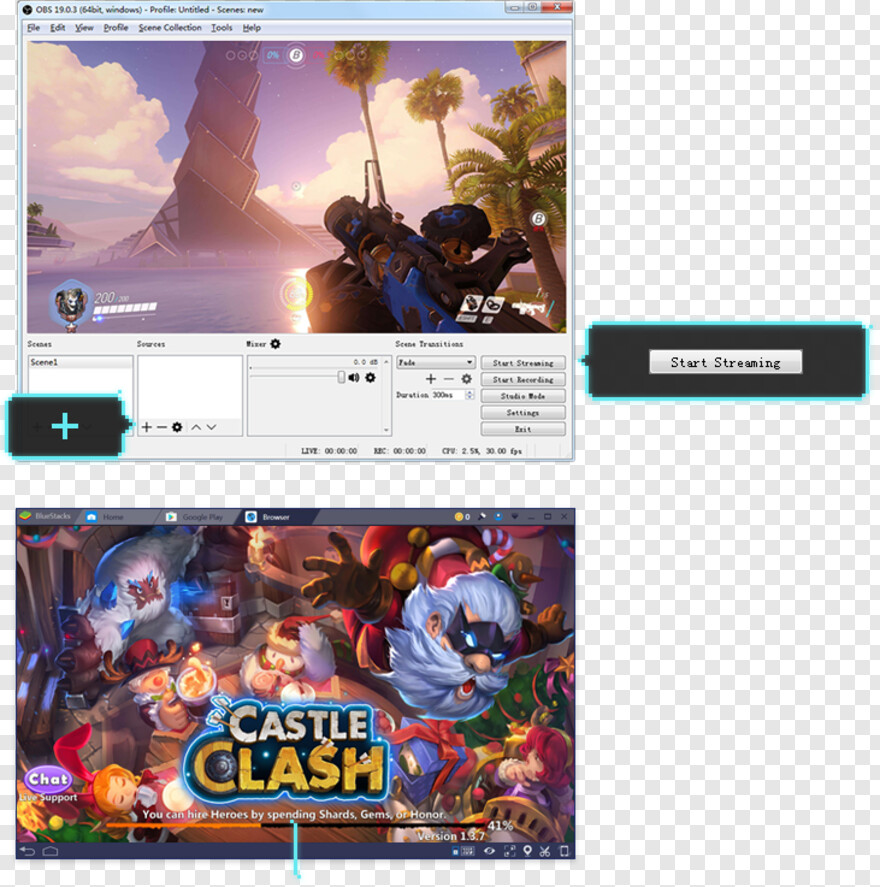Open the Profile menu in OBS
880x887 pixels.
[x=116, y=28]
